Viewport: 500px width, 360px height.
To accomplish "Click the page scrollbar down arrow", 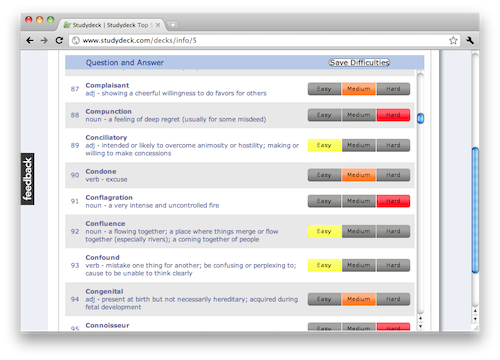I will click(475, 319).
